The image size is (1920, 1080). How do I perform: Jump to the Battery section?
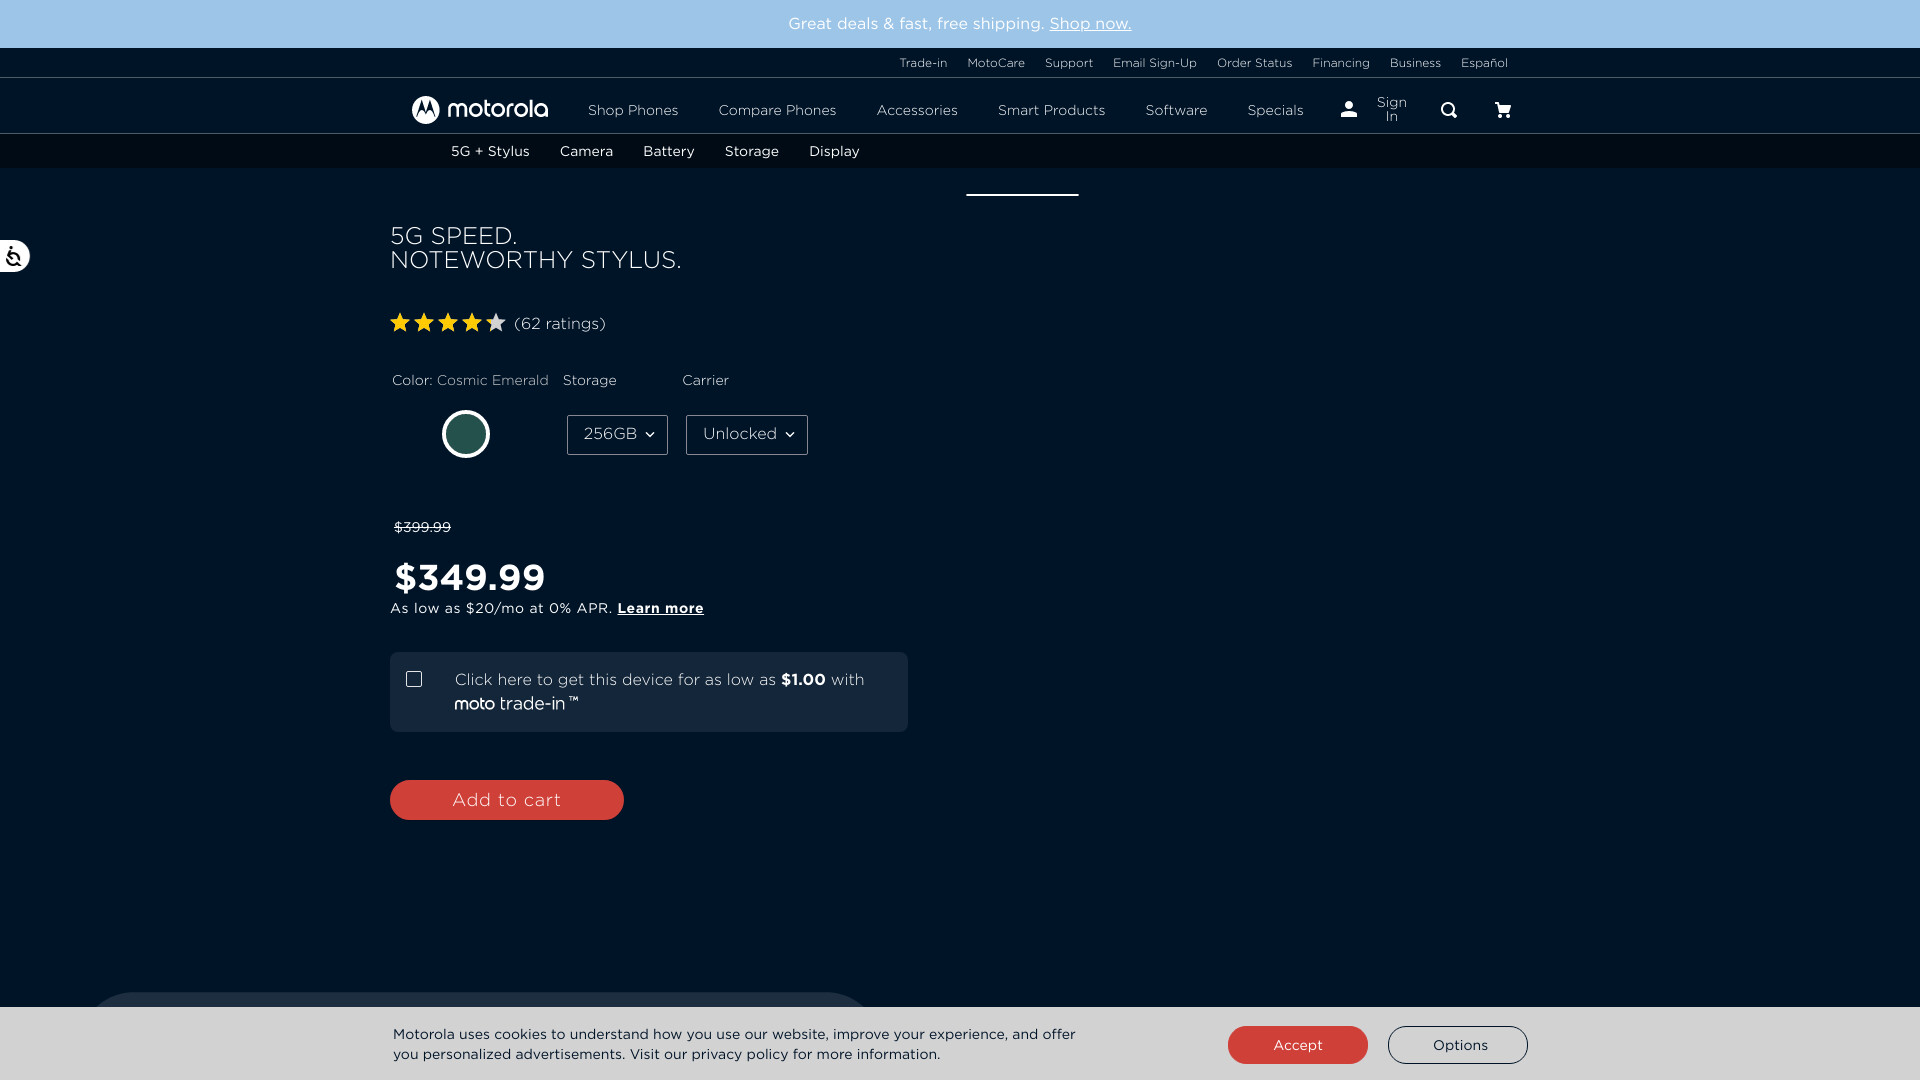(668, 151)
